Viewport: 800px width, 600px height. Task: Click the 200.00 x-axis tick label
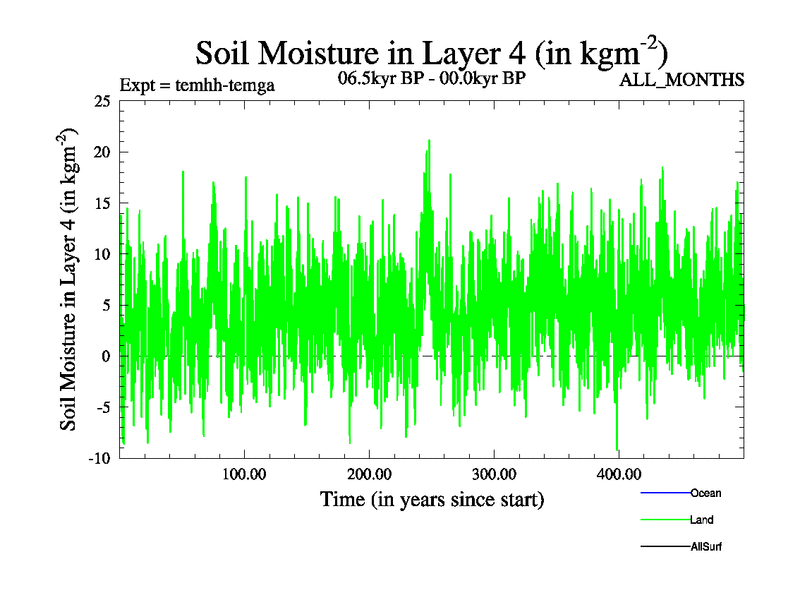[369, 474]
